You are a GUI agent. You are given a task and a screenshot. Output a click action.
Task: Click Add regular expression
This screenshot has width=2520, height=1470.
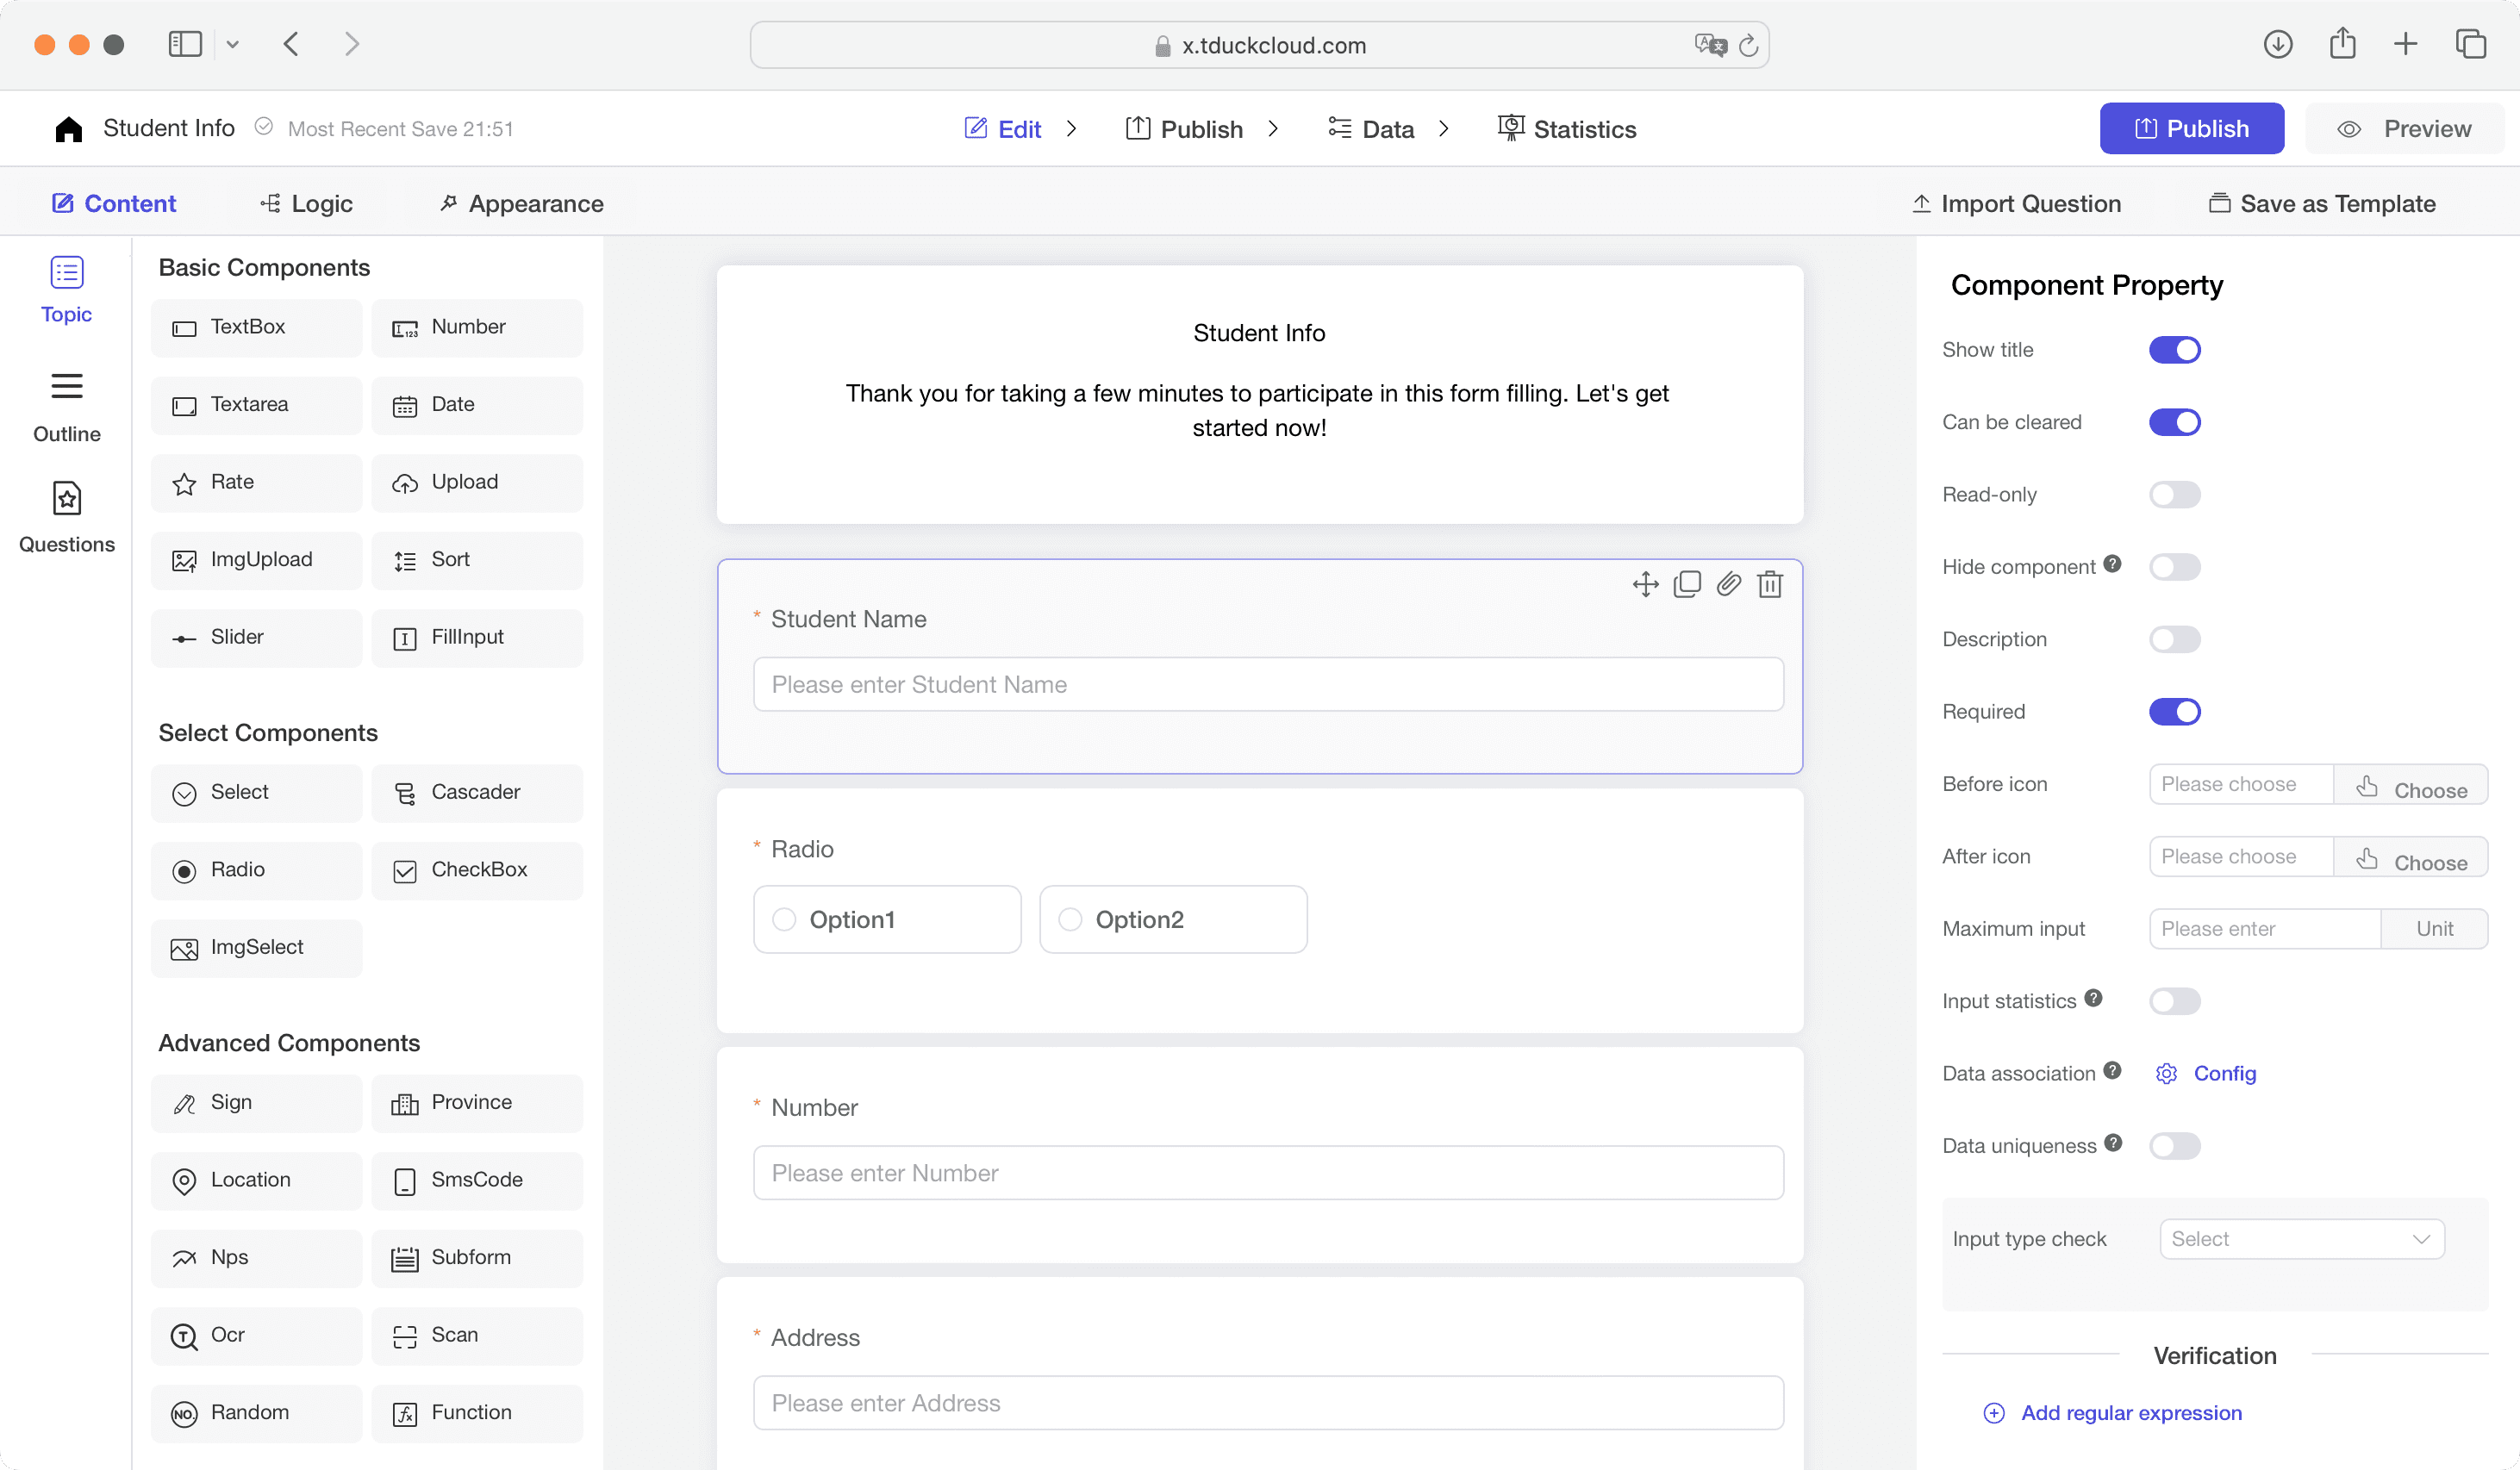pos(2112,1413)
